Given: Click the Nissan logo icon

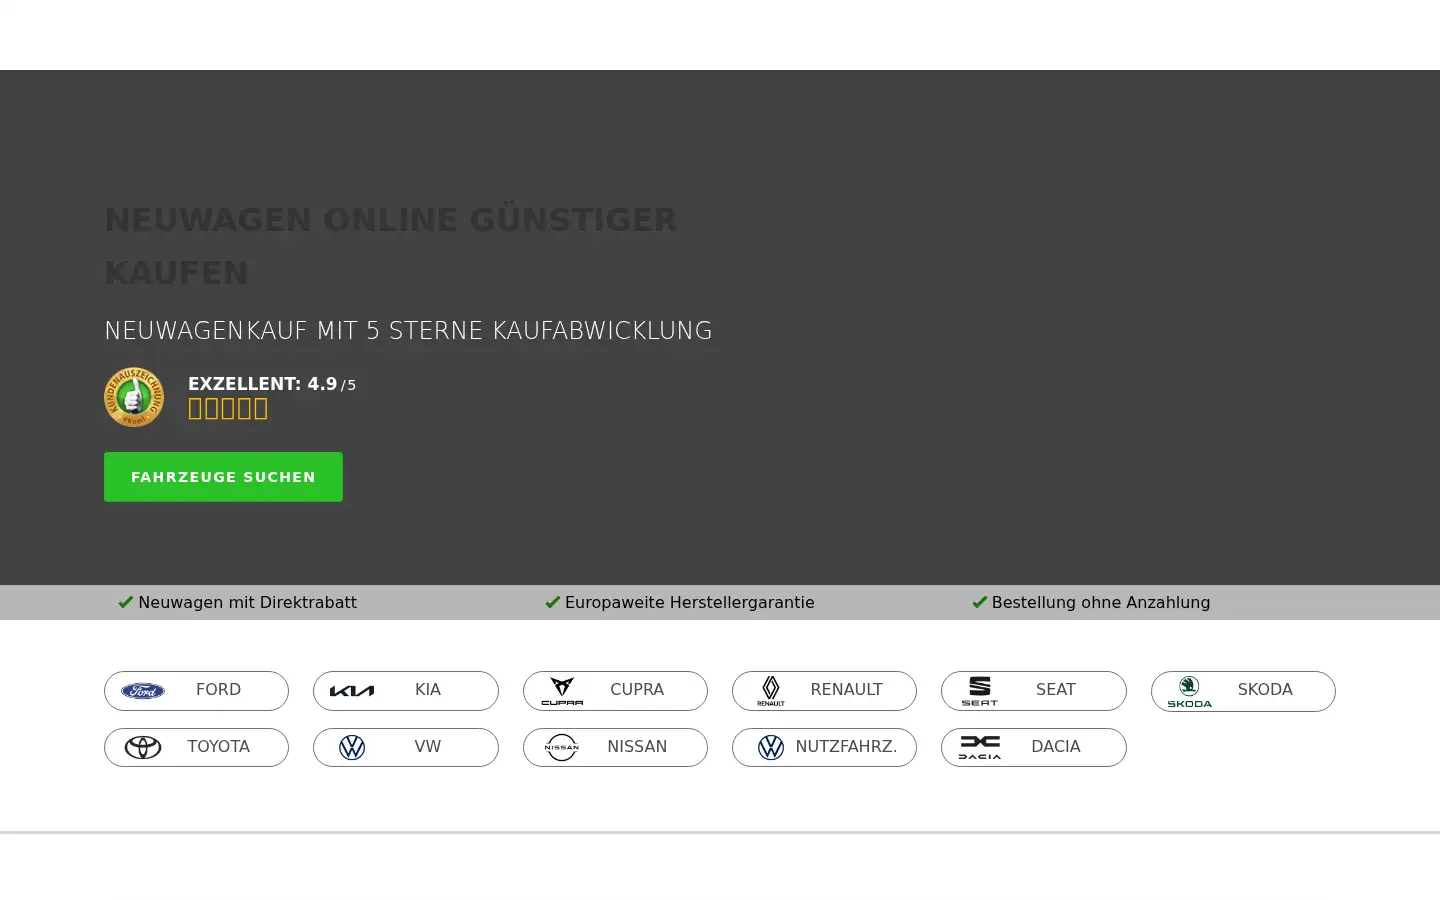Looking at the screenshot, I should tap(562, 747).
